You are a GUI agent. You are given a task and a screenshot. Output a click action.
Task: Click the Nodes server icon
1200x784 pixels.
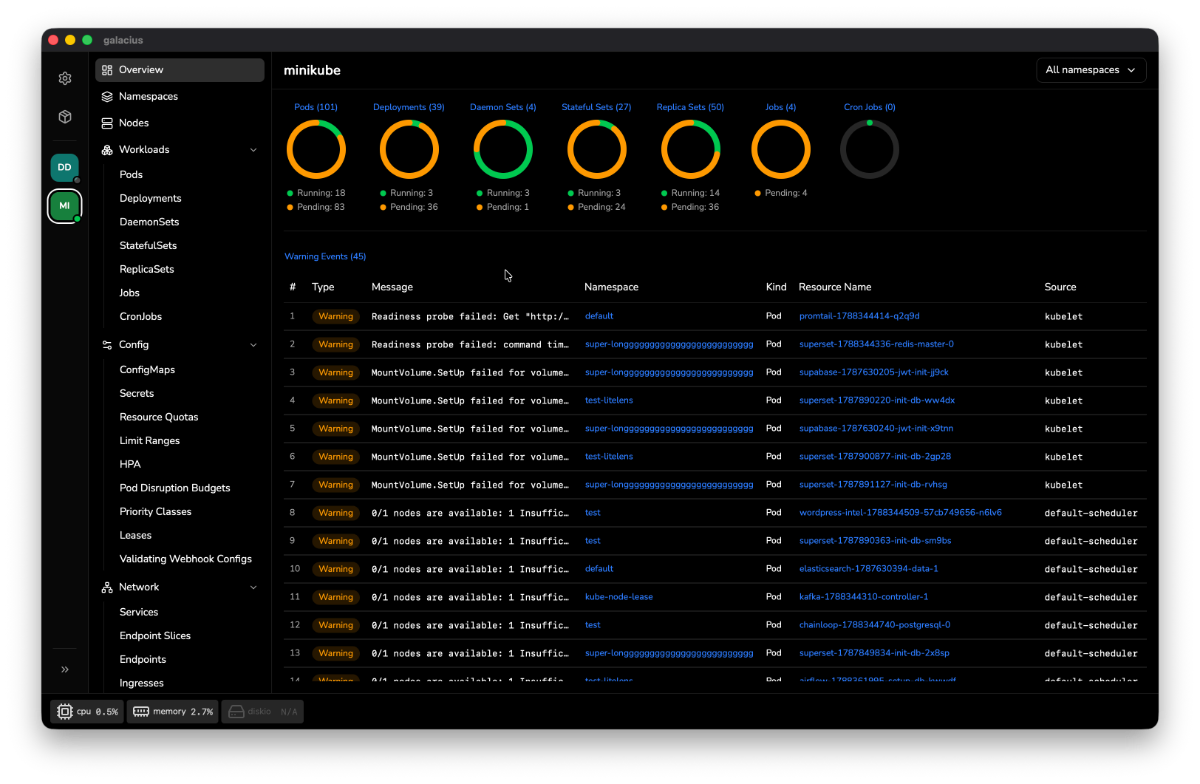(x=107, y=123)
